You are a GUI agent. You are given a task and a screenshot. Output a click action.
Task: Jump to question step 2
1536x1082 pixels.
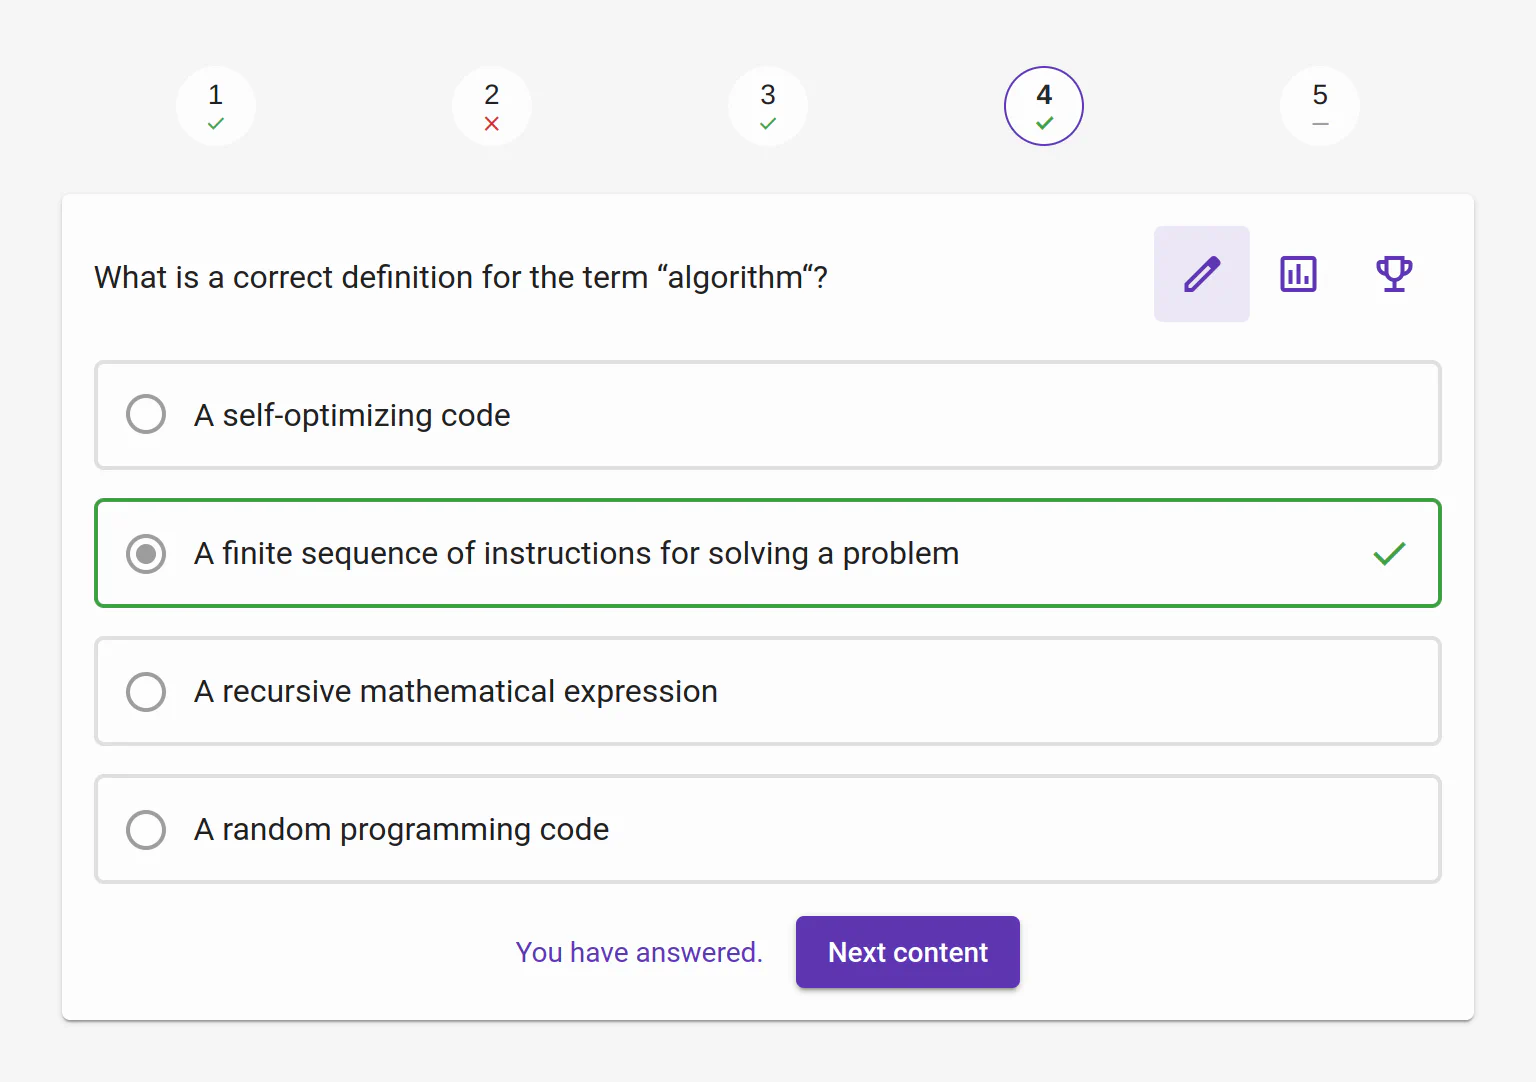coord(492,106)
